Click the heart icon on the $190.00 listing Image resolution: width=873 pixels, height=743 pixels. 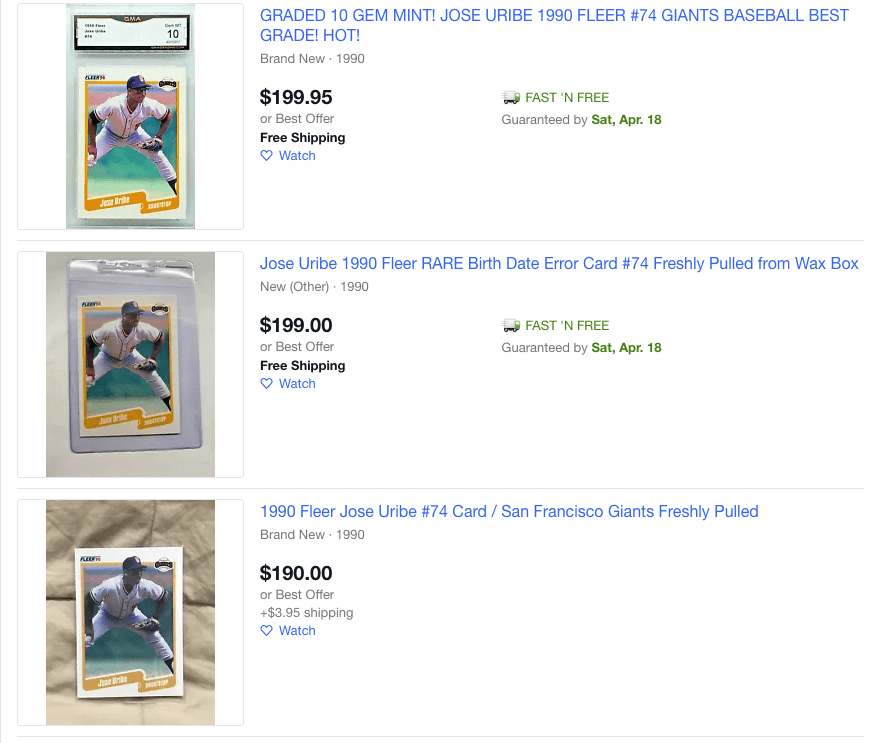(266, 631)
